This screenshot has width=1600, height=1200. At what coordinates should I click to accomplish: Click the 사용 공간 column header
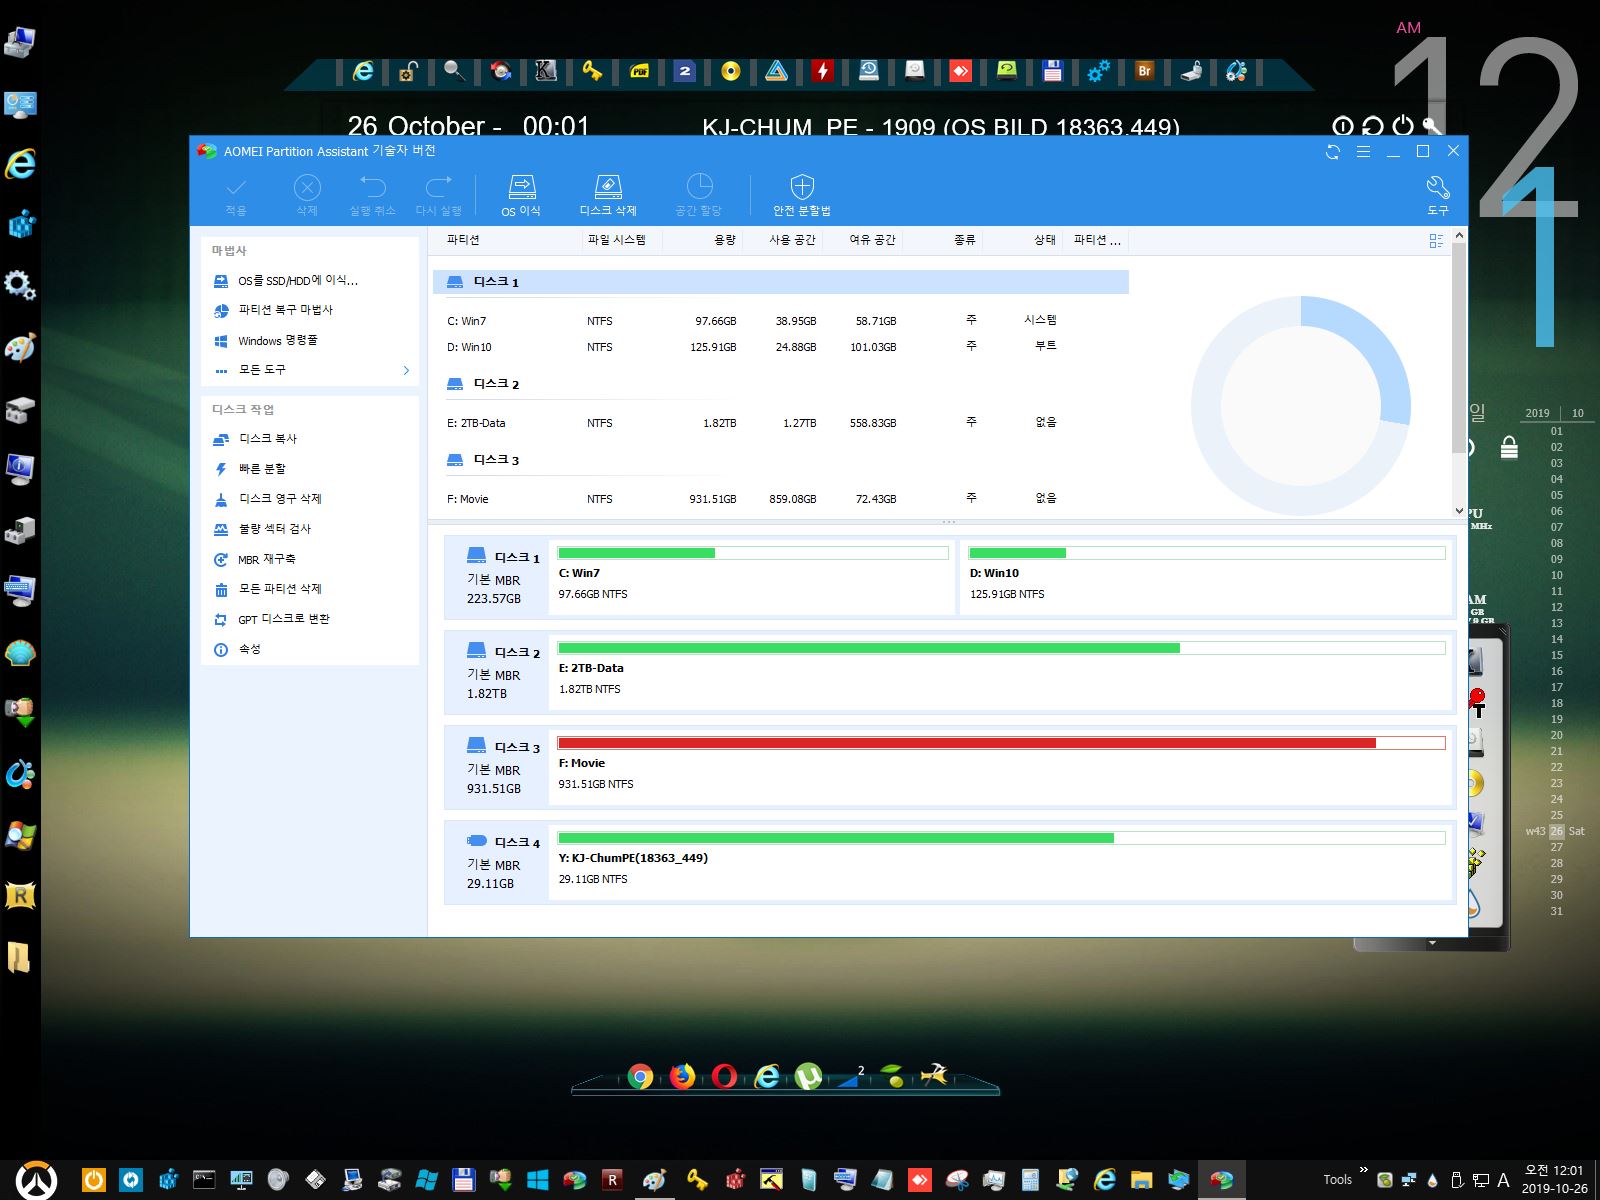792,240
